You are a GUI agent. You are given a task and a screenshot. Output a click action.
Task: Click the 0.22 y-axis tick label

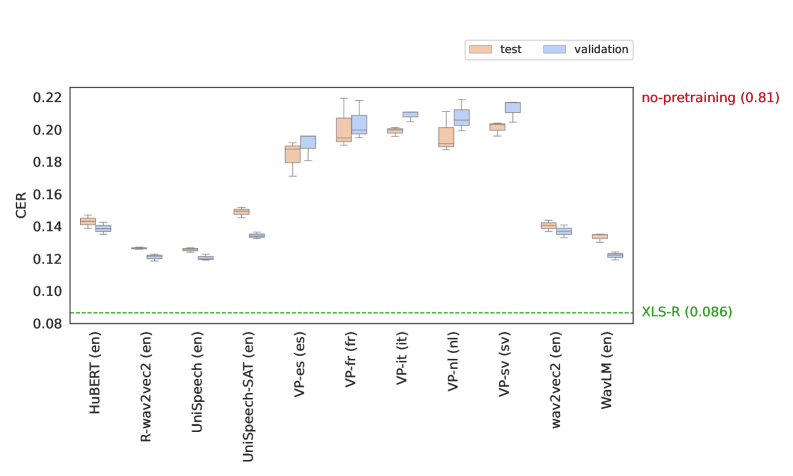[x=47, y=98]
